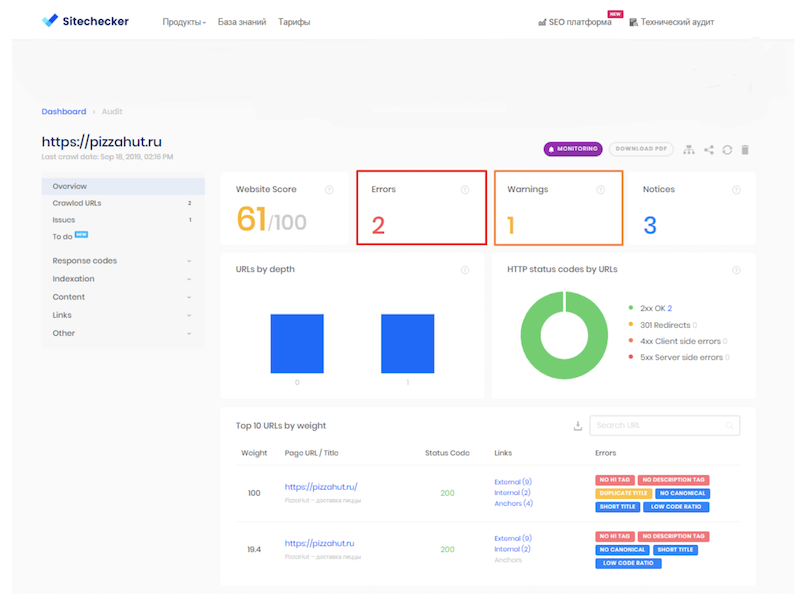Click 2xx OK legend entry
Screen dimensions: 800x599
pos(651,308)
